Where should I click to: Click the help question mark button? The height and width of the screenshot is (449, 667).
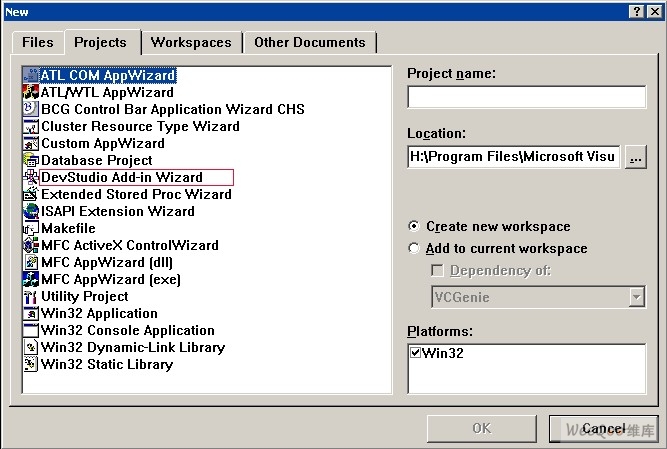pyautogui.click(x=636, y=11)
